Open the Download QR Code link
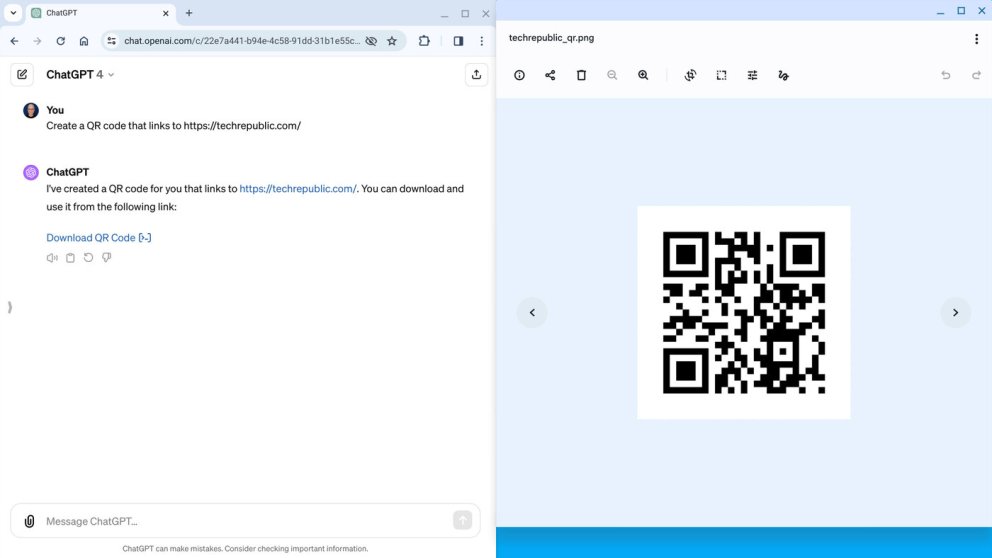 99,238
